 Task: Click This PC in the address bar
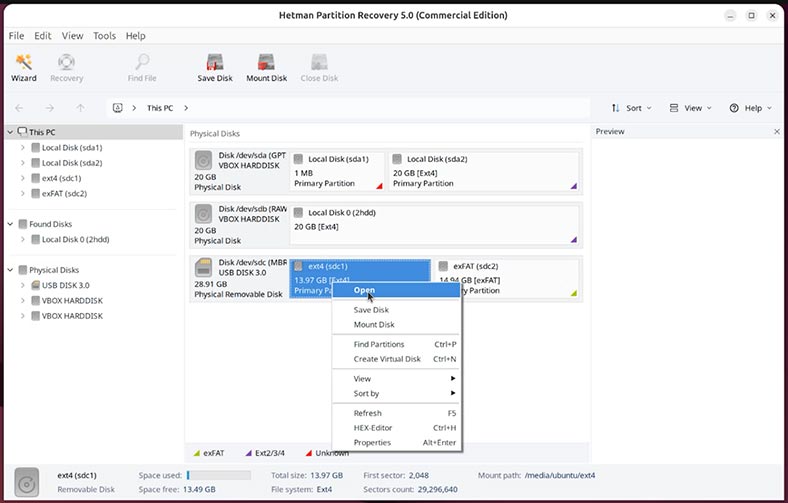160,108
